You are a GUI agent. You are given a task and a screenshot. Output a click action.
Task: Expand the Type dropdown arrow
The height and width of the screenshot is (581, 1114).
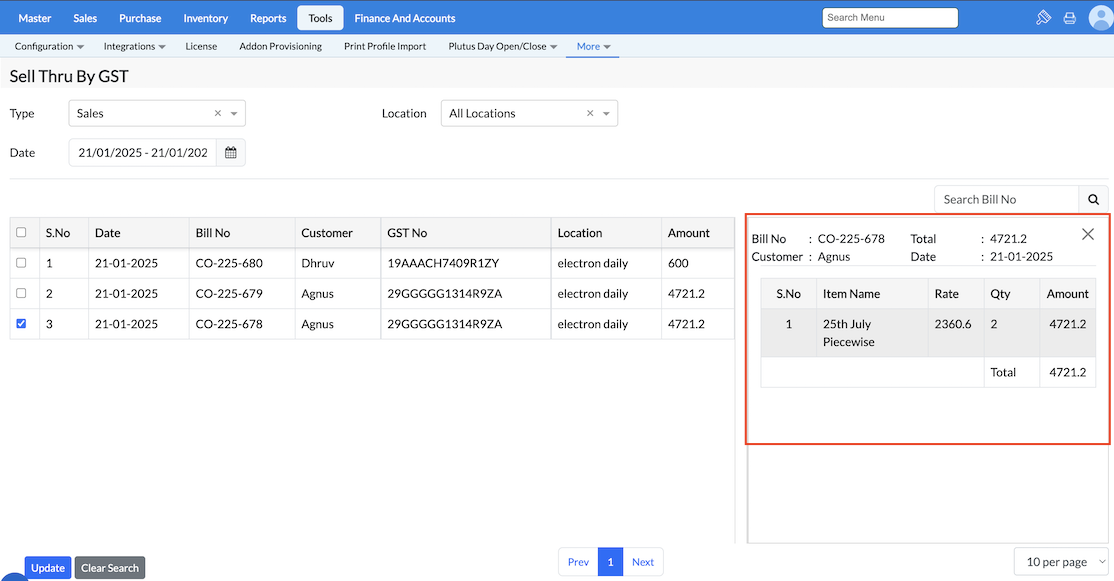(234, 114)
